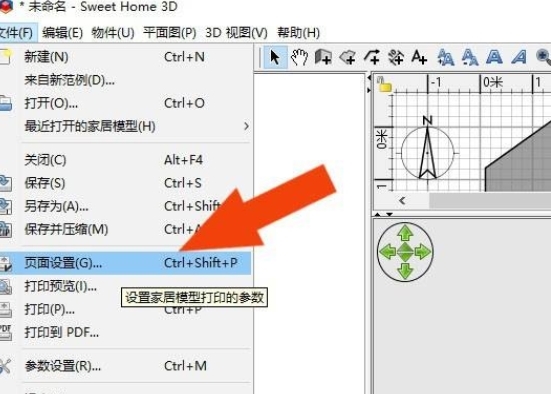The height and width of the screenshot is (394, 551).
Task: Open the 物件(U) menu
Action: (x=113, y=33)
